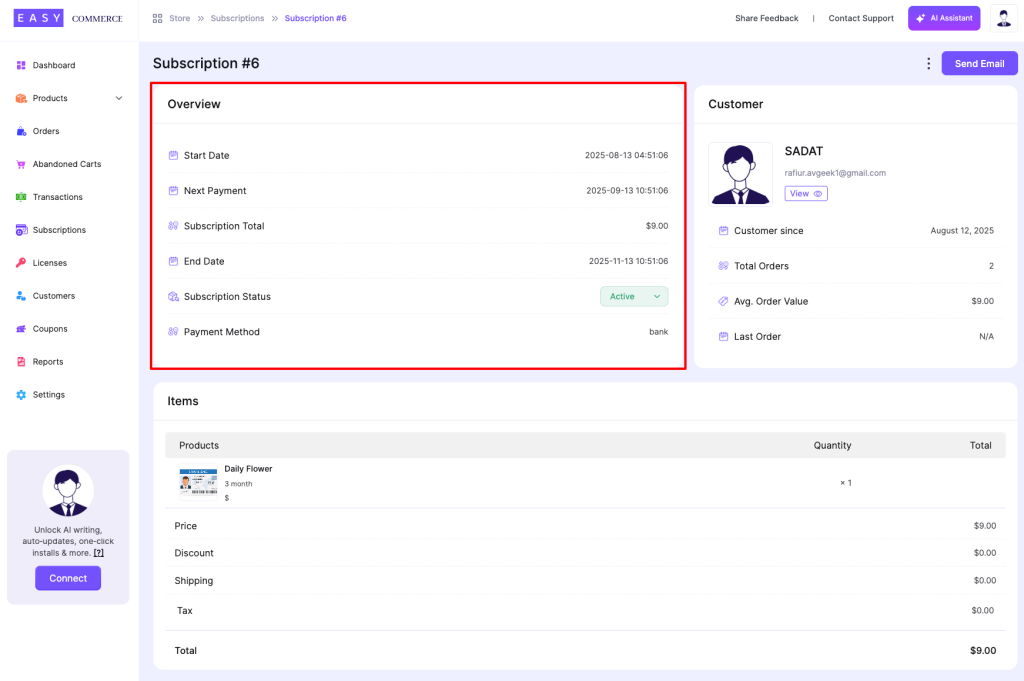Open Abandoned Carts page
This screenshot has height=681, width=1024.
pyautogui.click(x=67, y=164)
